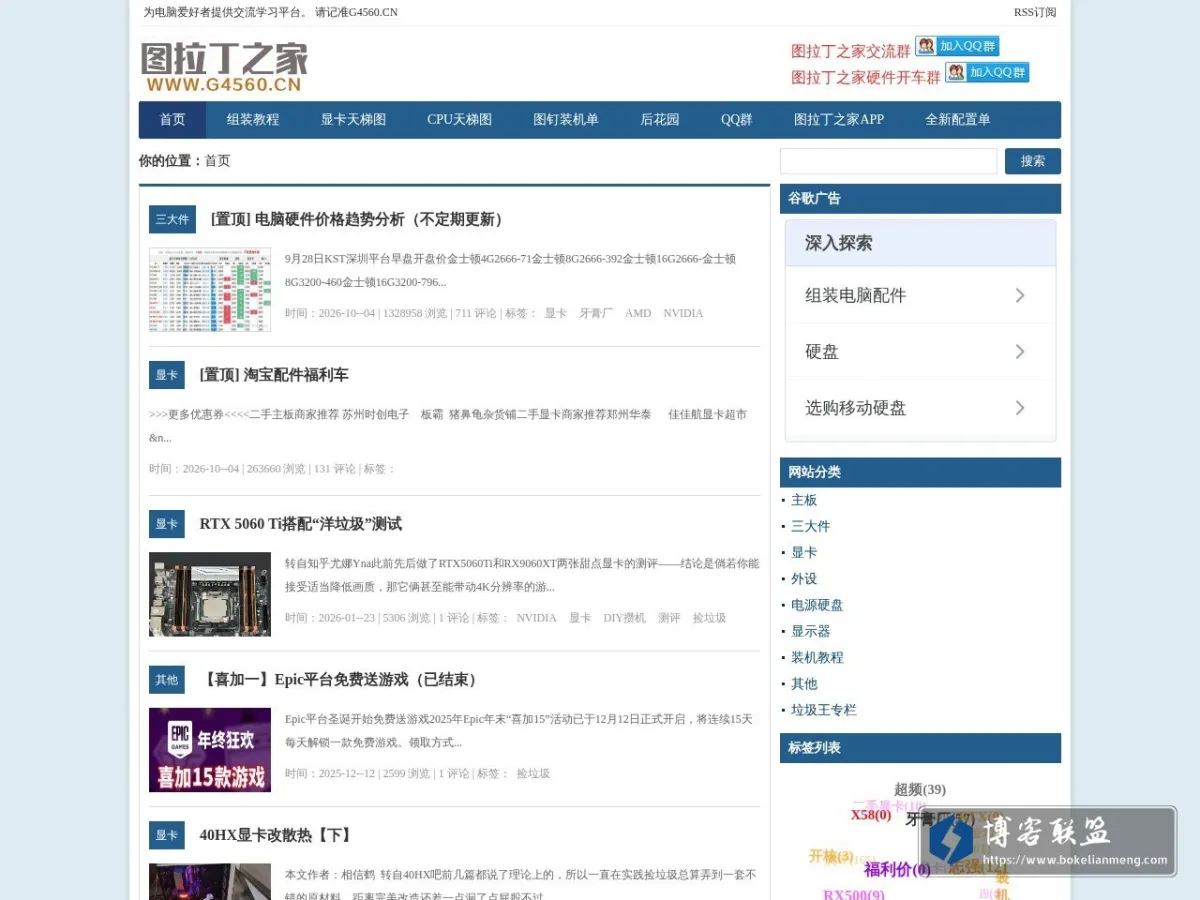Click the 搜索 search button
Viewport: 1200px width, 900px height.
point(1033,161)
